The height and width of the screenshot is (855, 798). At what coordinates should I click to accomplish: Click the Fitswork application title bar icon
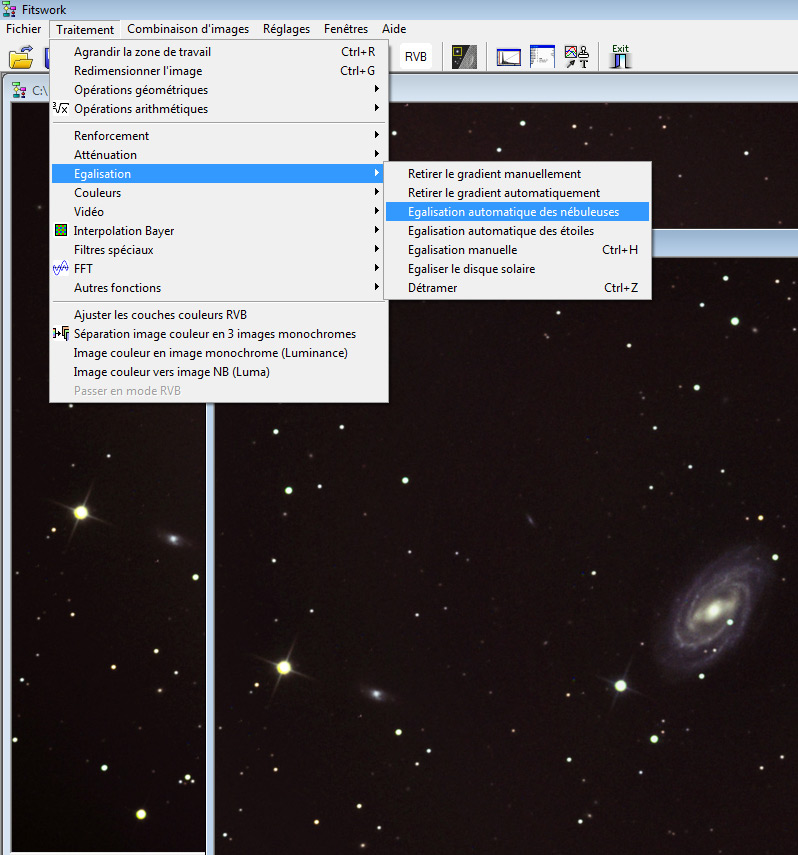click(x=9, y=9)
